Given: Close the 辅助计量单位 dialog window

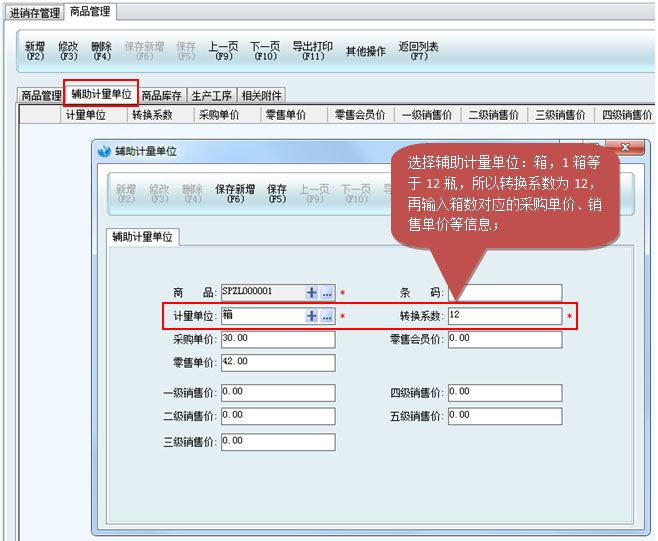Looking at the screenshot, I should 626,148.
